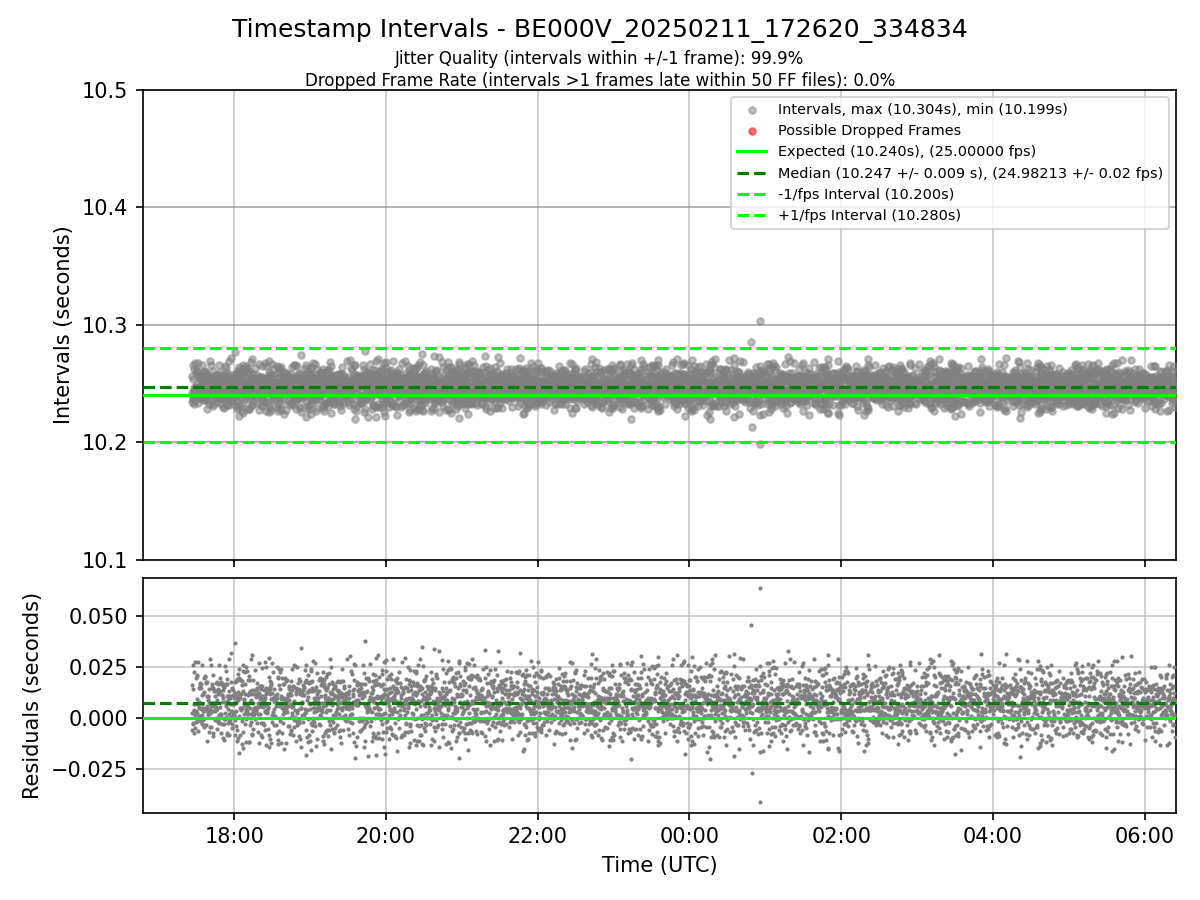This screenshot has height=900, width=1200.
Task: Click the 04:00 time tick label
Action: pos(993,836)
